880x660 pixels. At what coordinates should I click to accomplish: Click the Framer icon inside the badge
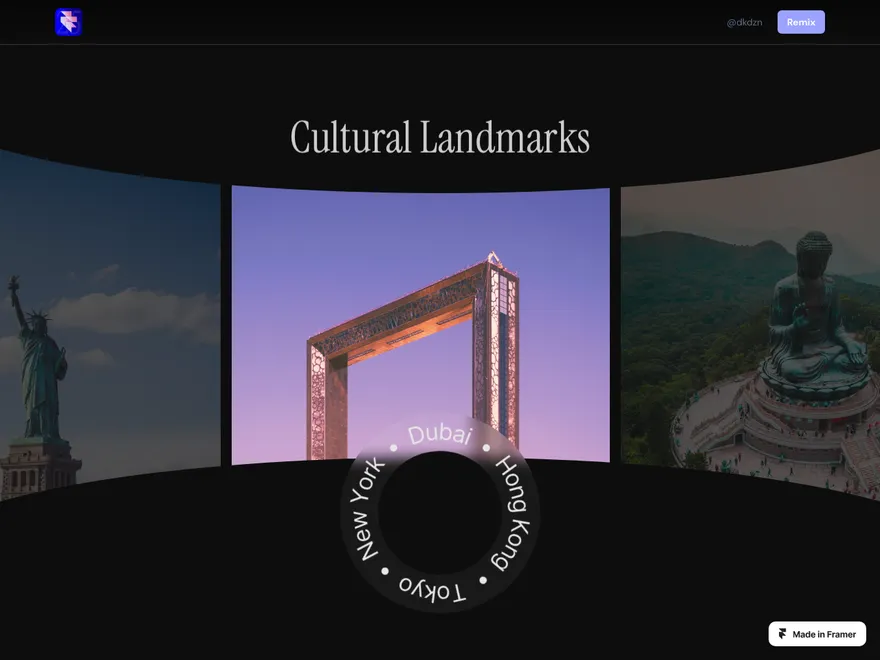782,634
